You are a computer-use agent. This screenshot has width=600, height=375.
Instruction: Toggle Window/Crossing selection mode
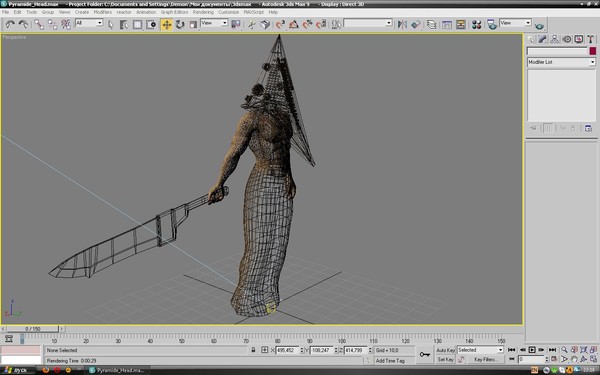(151, 24)
